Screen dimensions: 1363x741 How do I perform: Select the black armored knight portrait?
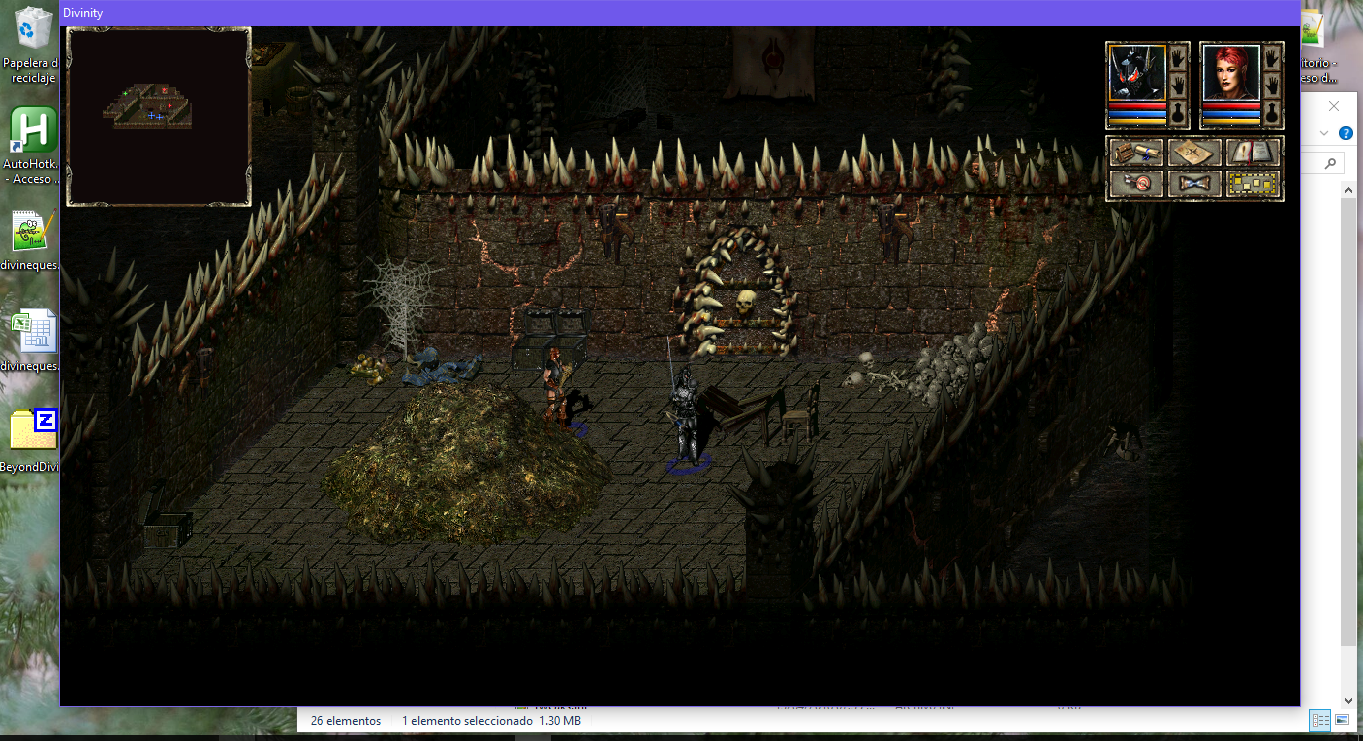pyautogui.click(x=1137, y=73)
